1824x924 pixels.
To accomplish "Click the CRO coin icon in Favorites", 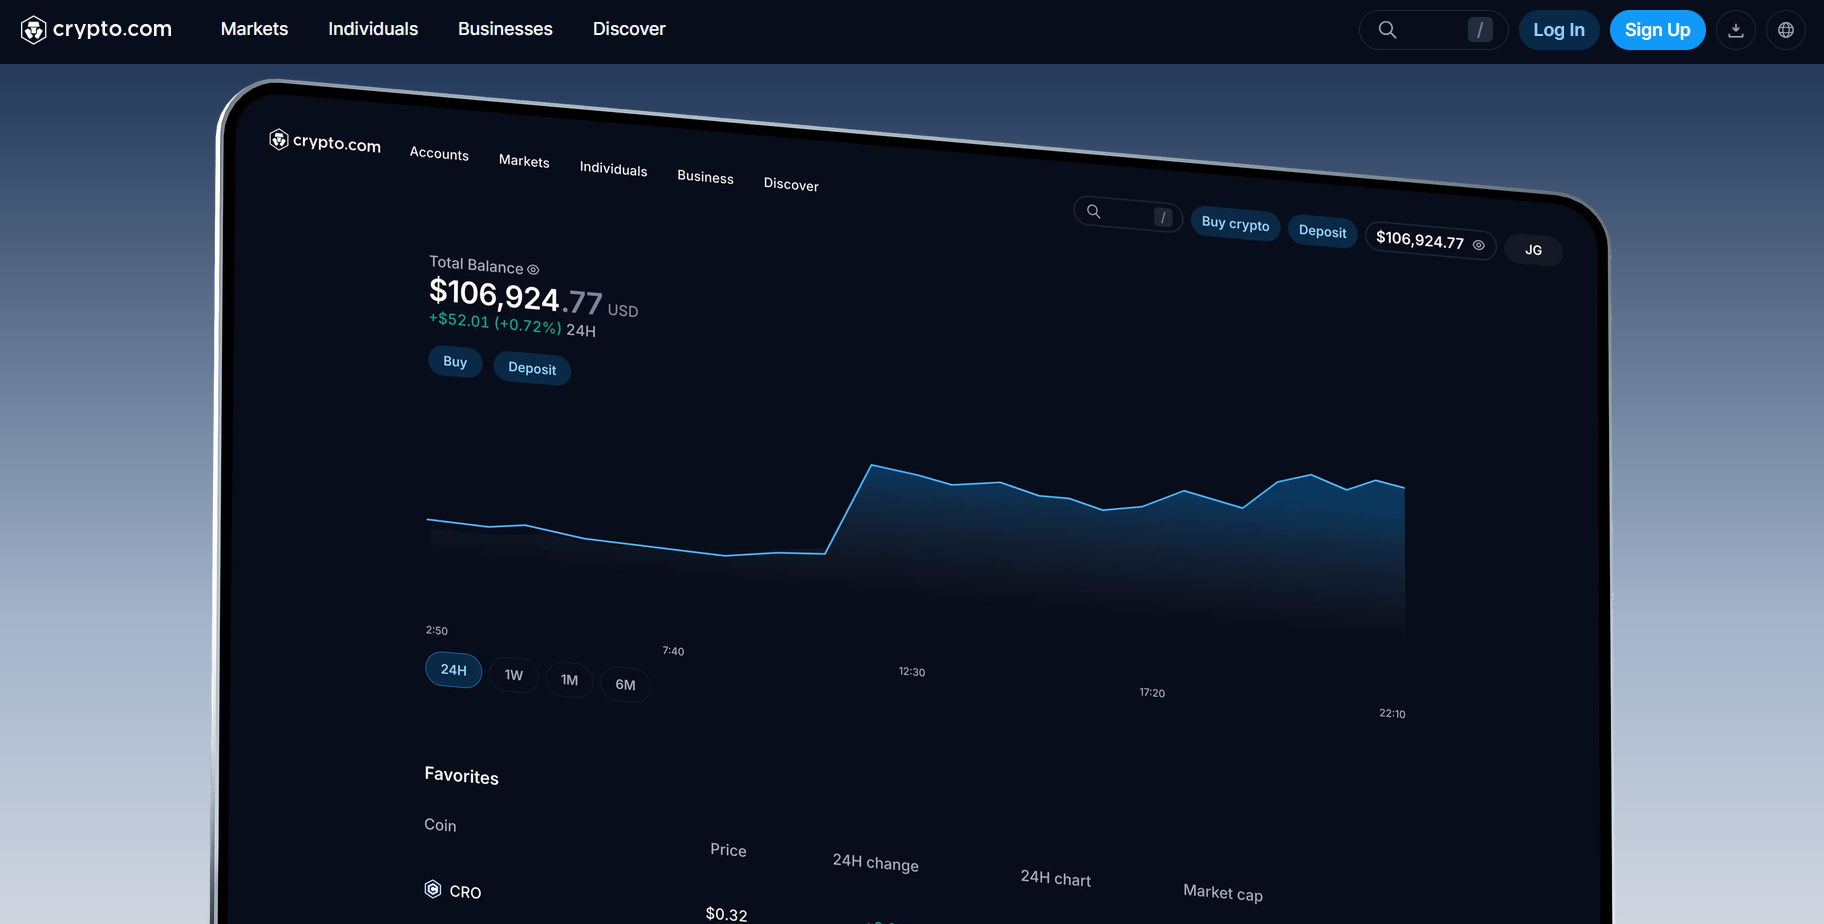I will [x=433, y=888].
